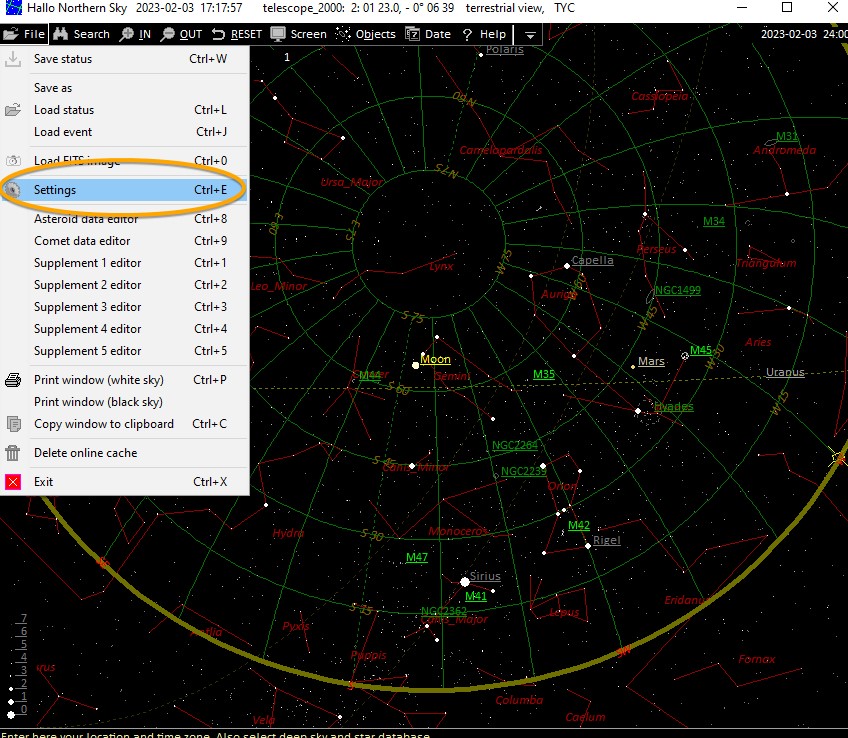Select Delete online cache
Image resolution: width=848 pixels, height=738 pixels.
coord(124,453)
